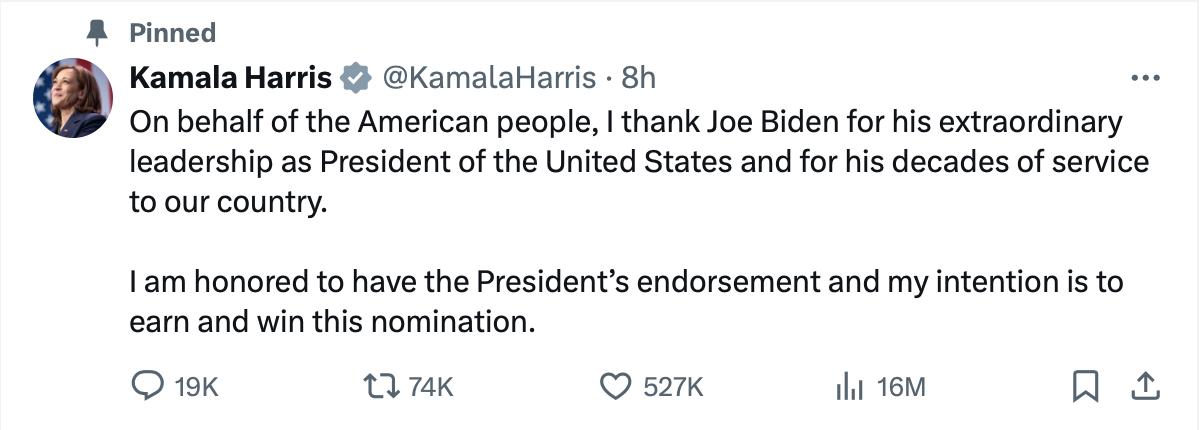
Task: Click the 19K reply count
Action: [196, 386]
